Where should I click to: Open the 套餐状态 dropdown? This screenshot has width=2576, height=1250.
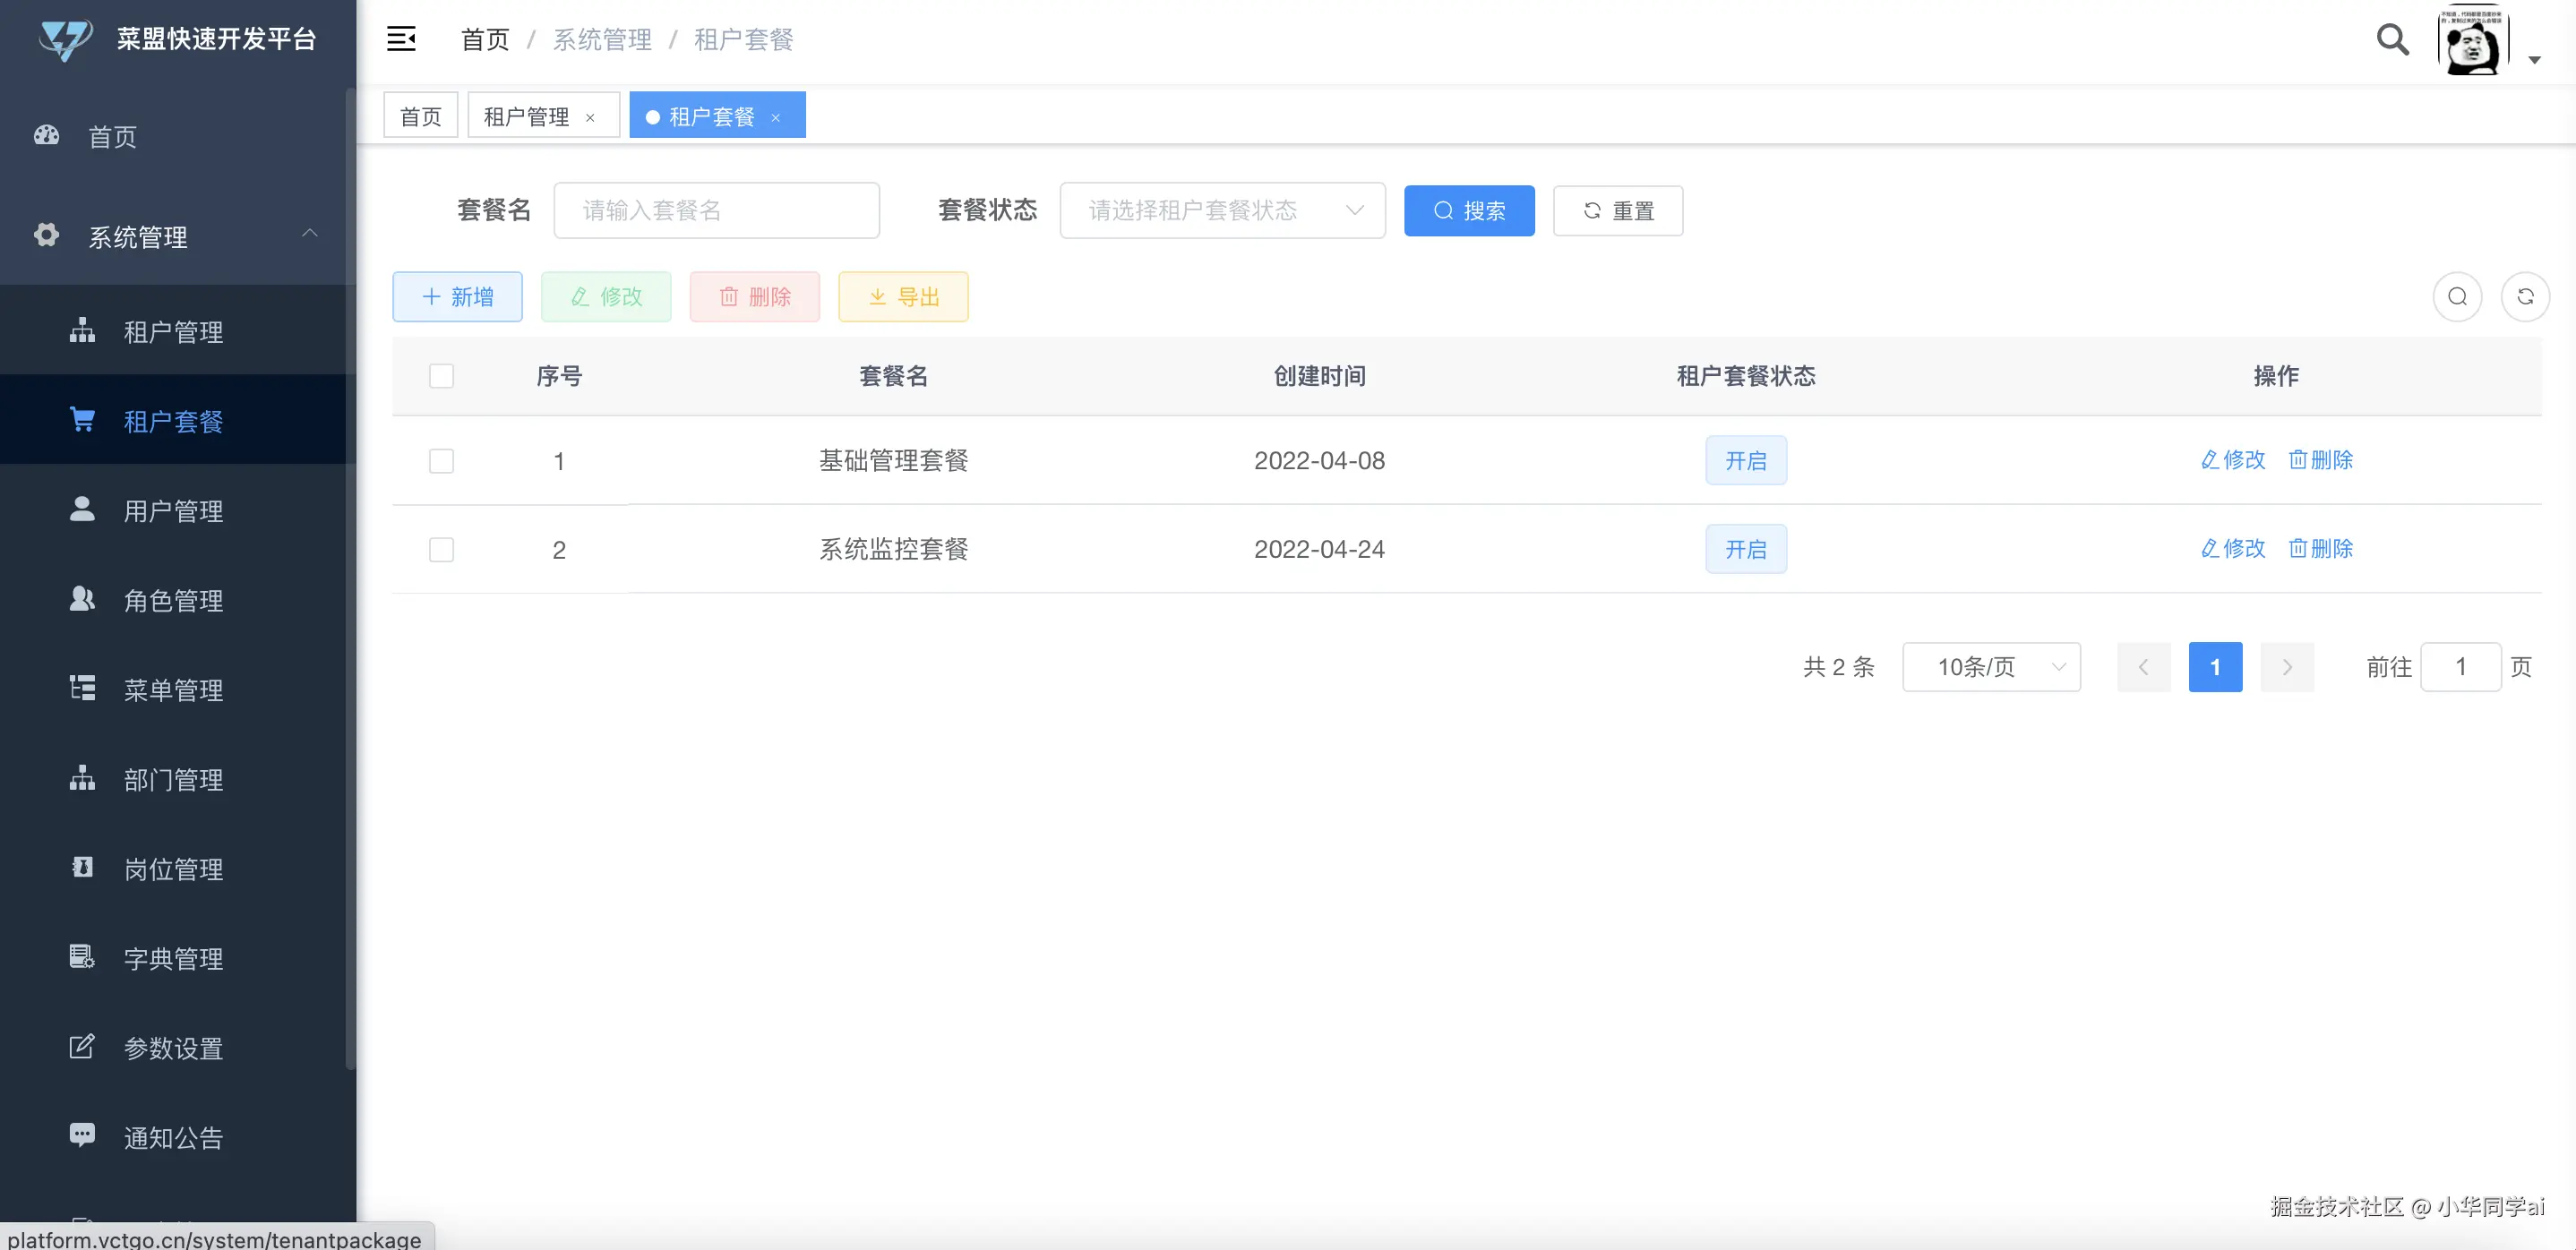tap(1222, 211)
